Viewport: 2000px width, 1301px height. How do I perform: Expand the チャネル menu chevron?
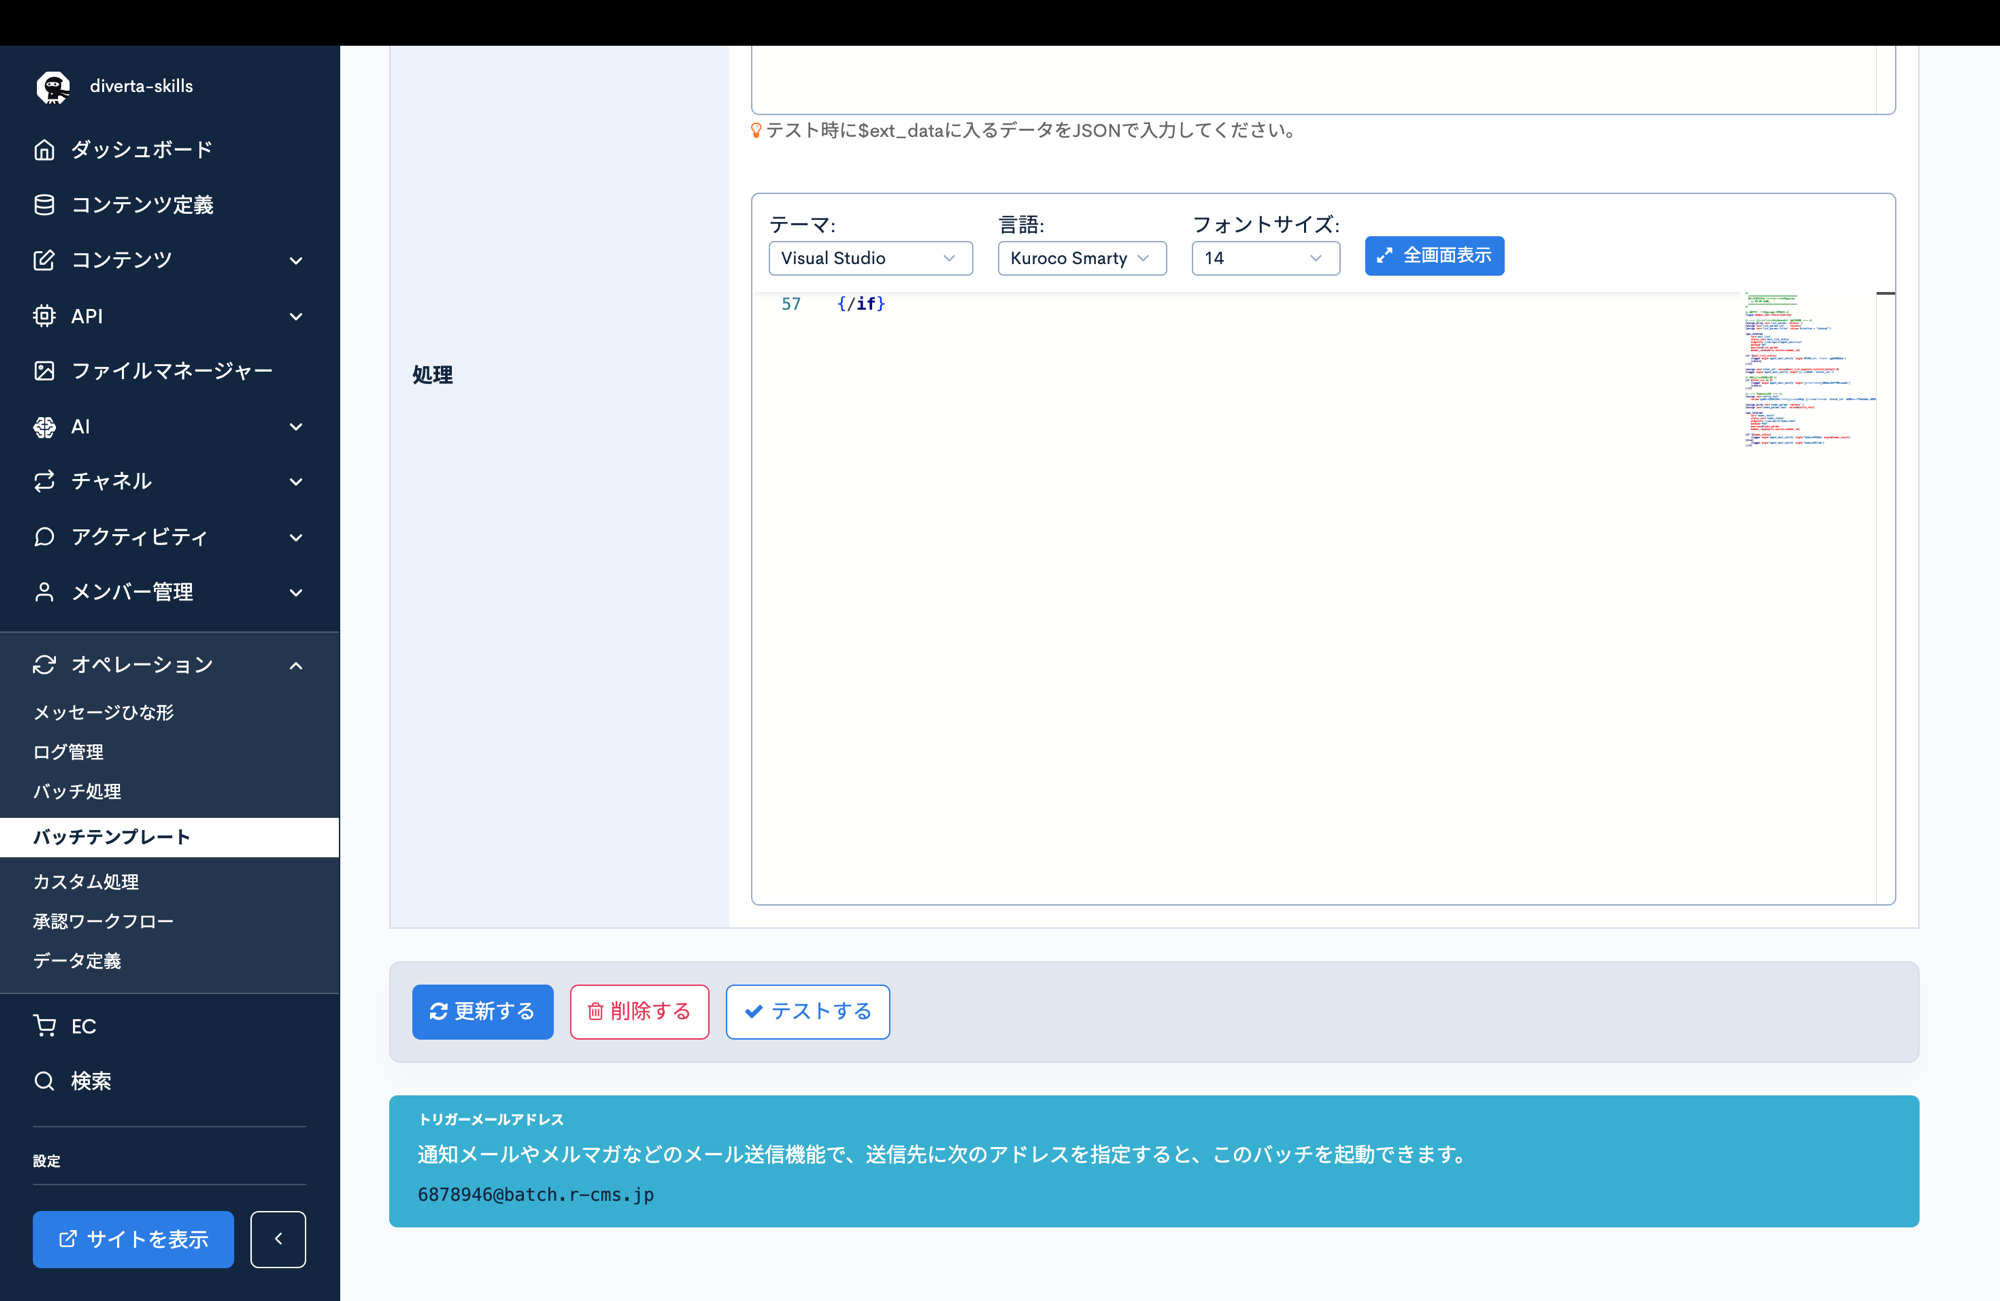point(296,482)
